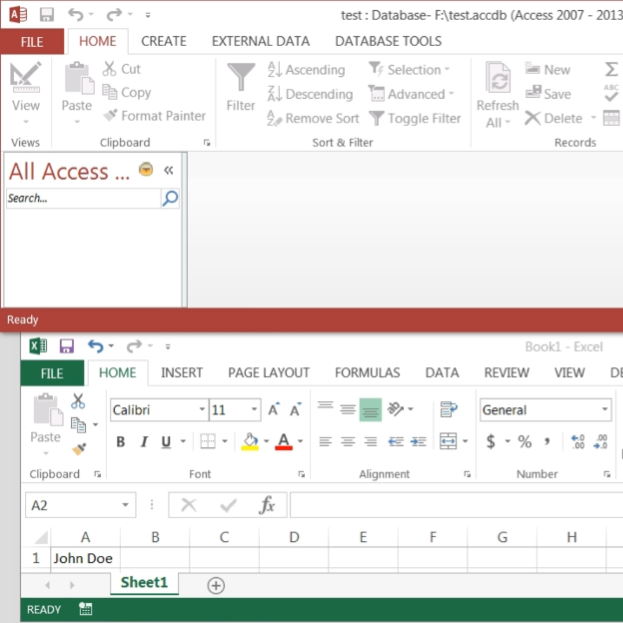The height and width of the screenshot is (623, 623).
Task: Open Access FILE tab
Action: 32,41
